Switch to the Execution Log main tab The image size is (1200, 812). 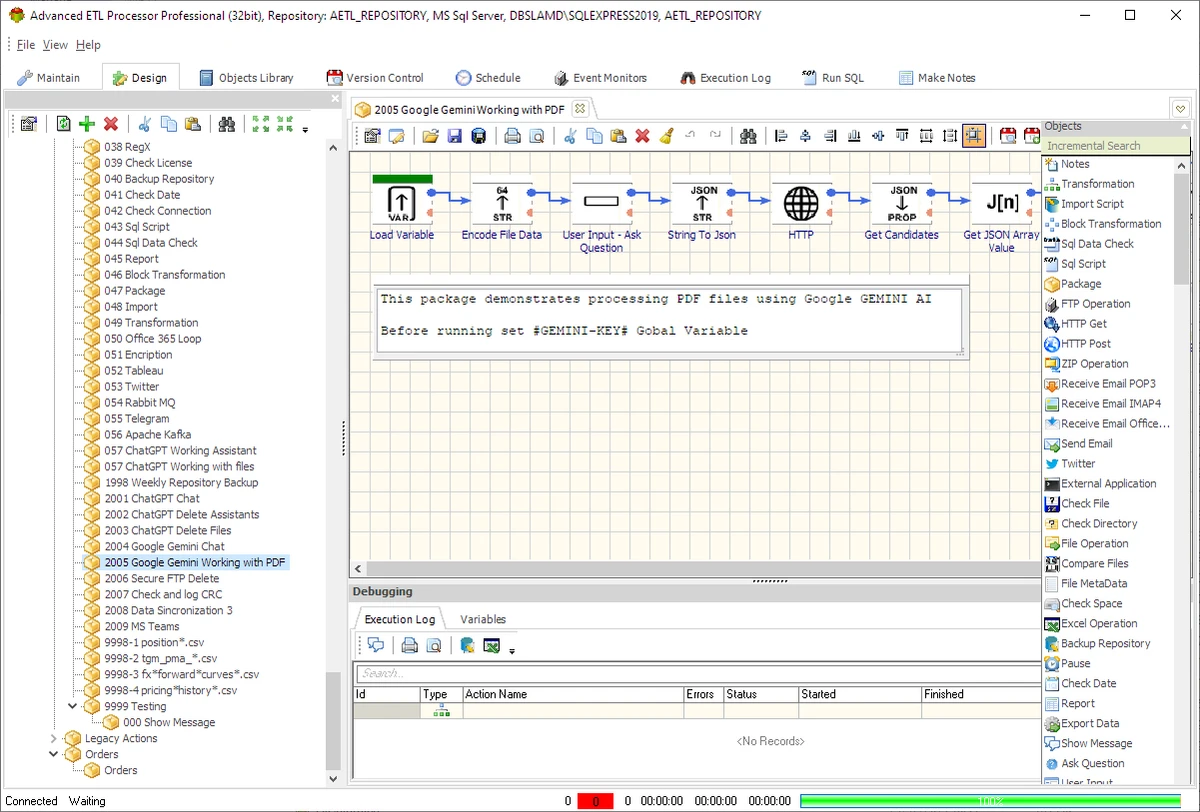tap(726, 78)
